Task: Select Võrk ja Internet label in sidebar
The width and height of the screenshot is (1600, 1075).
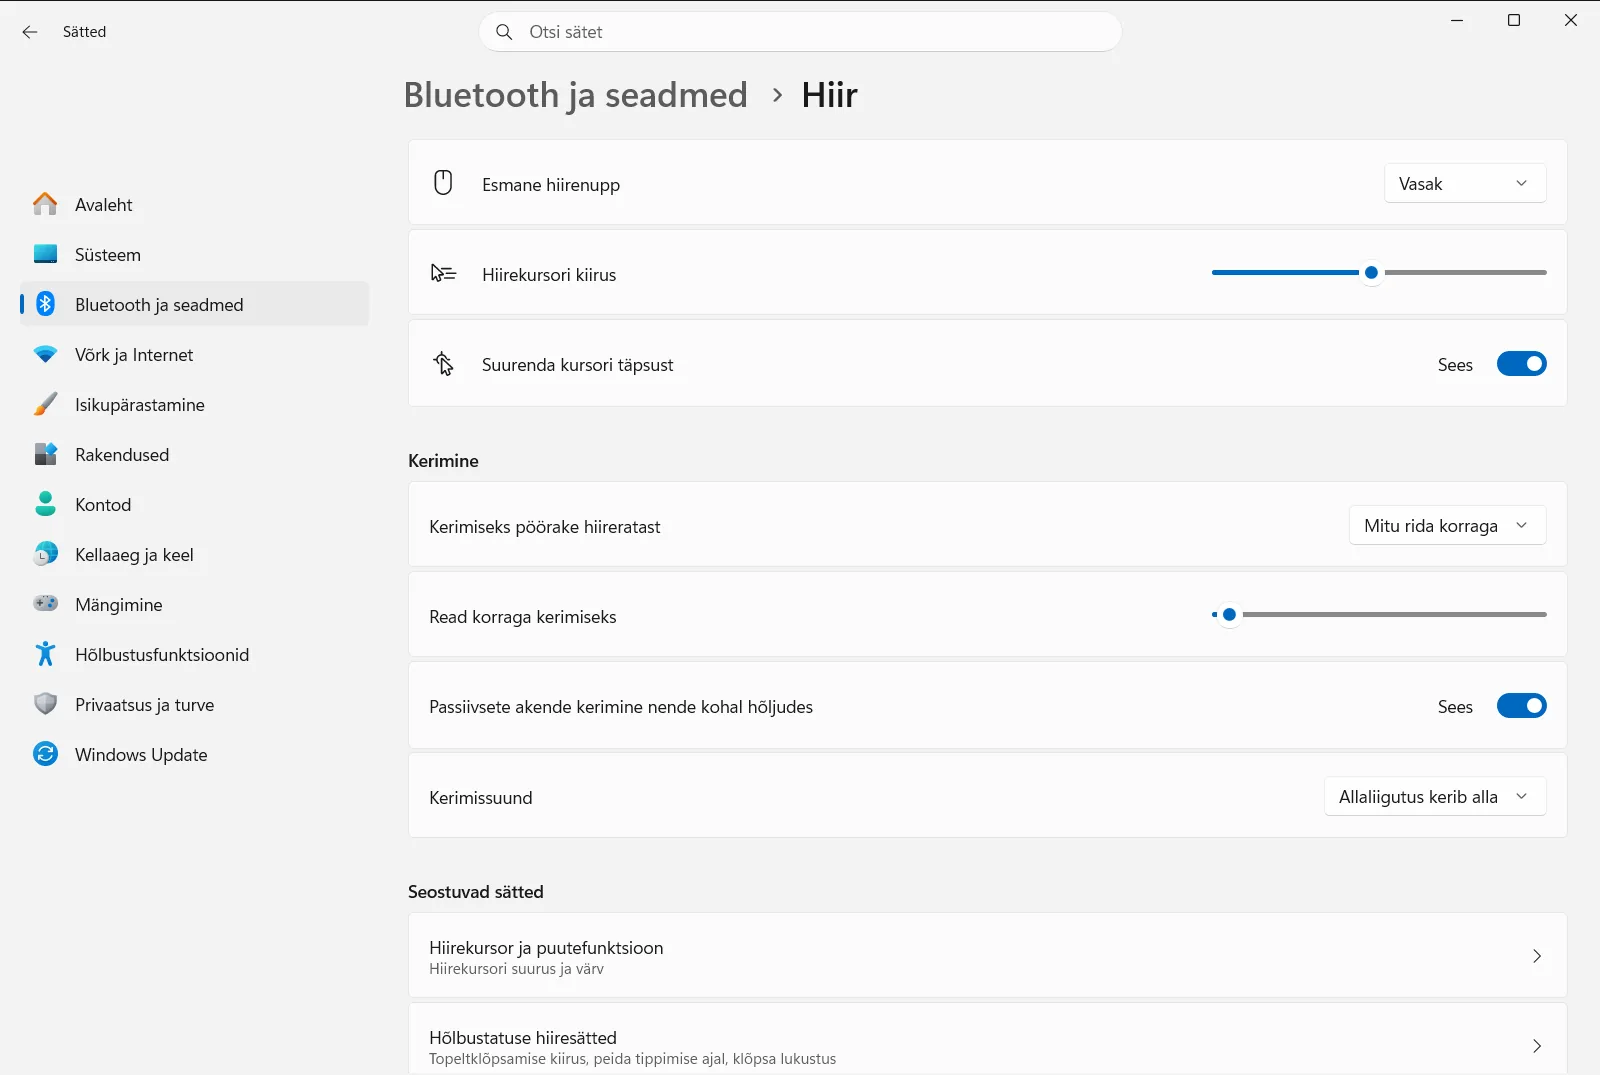Action: [x=134, y=355]
